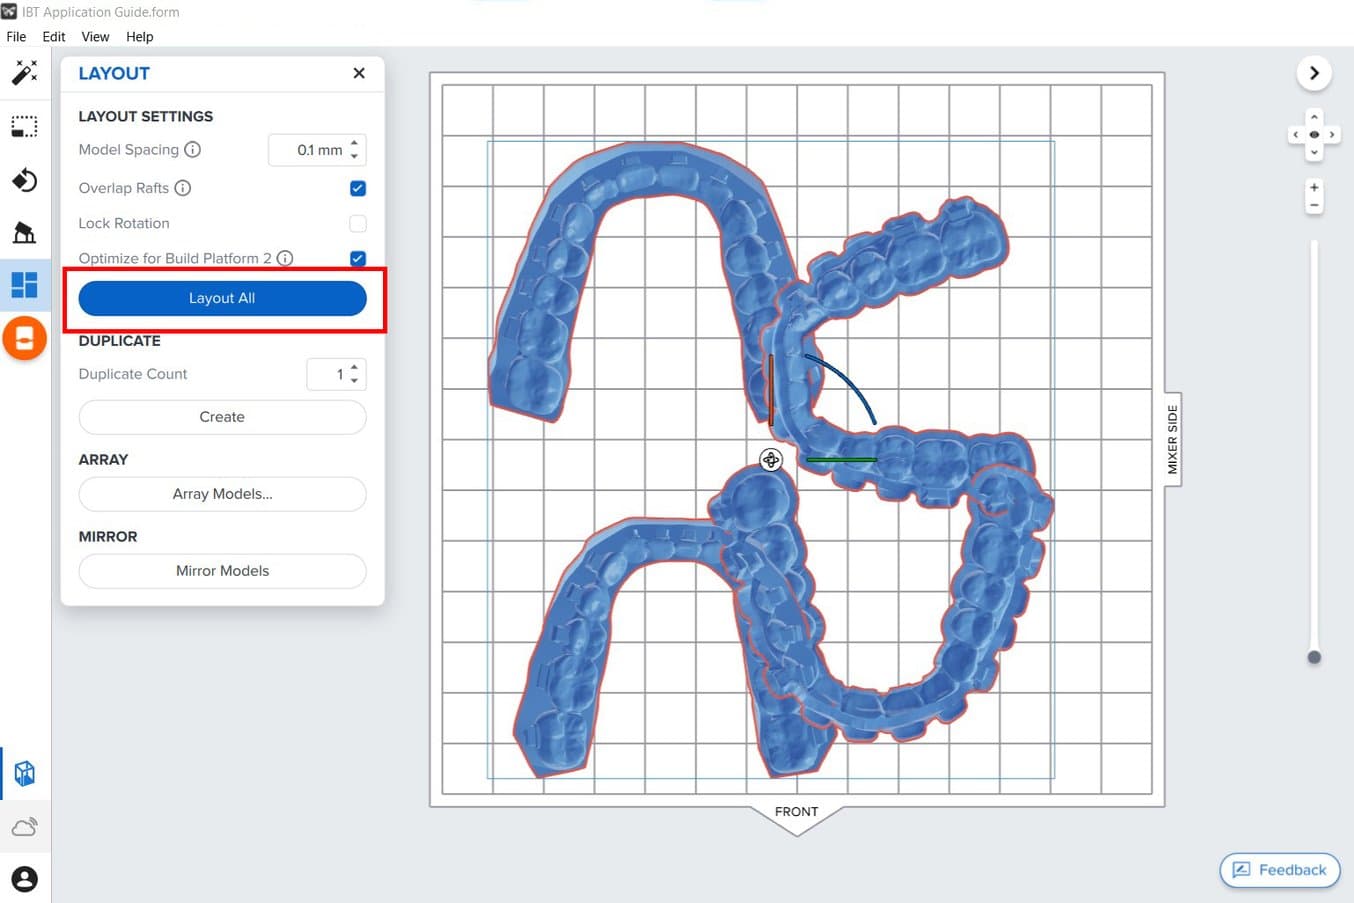Rotate the view upward with the up arrow
This screenshot has height=903, width=1354.
click(x=1314, y=117)
